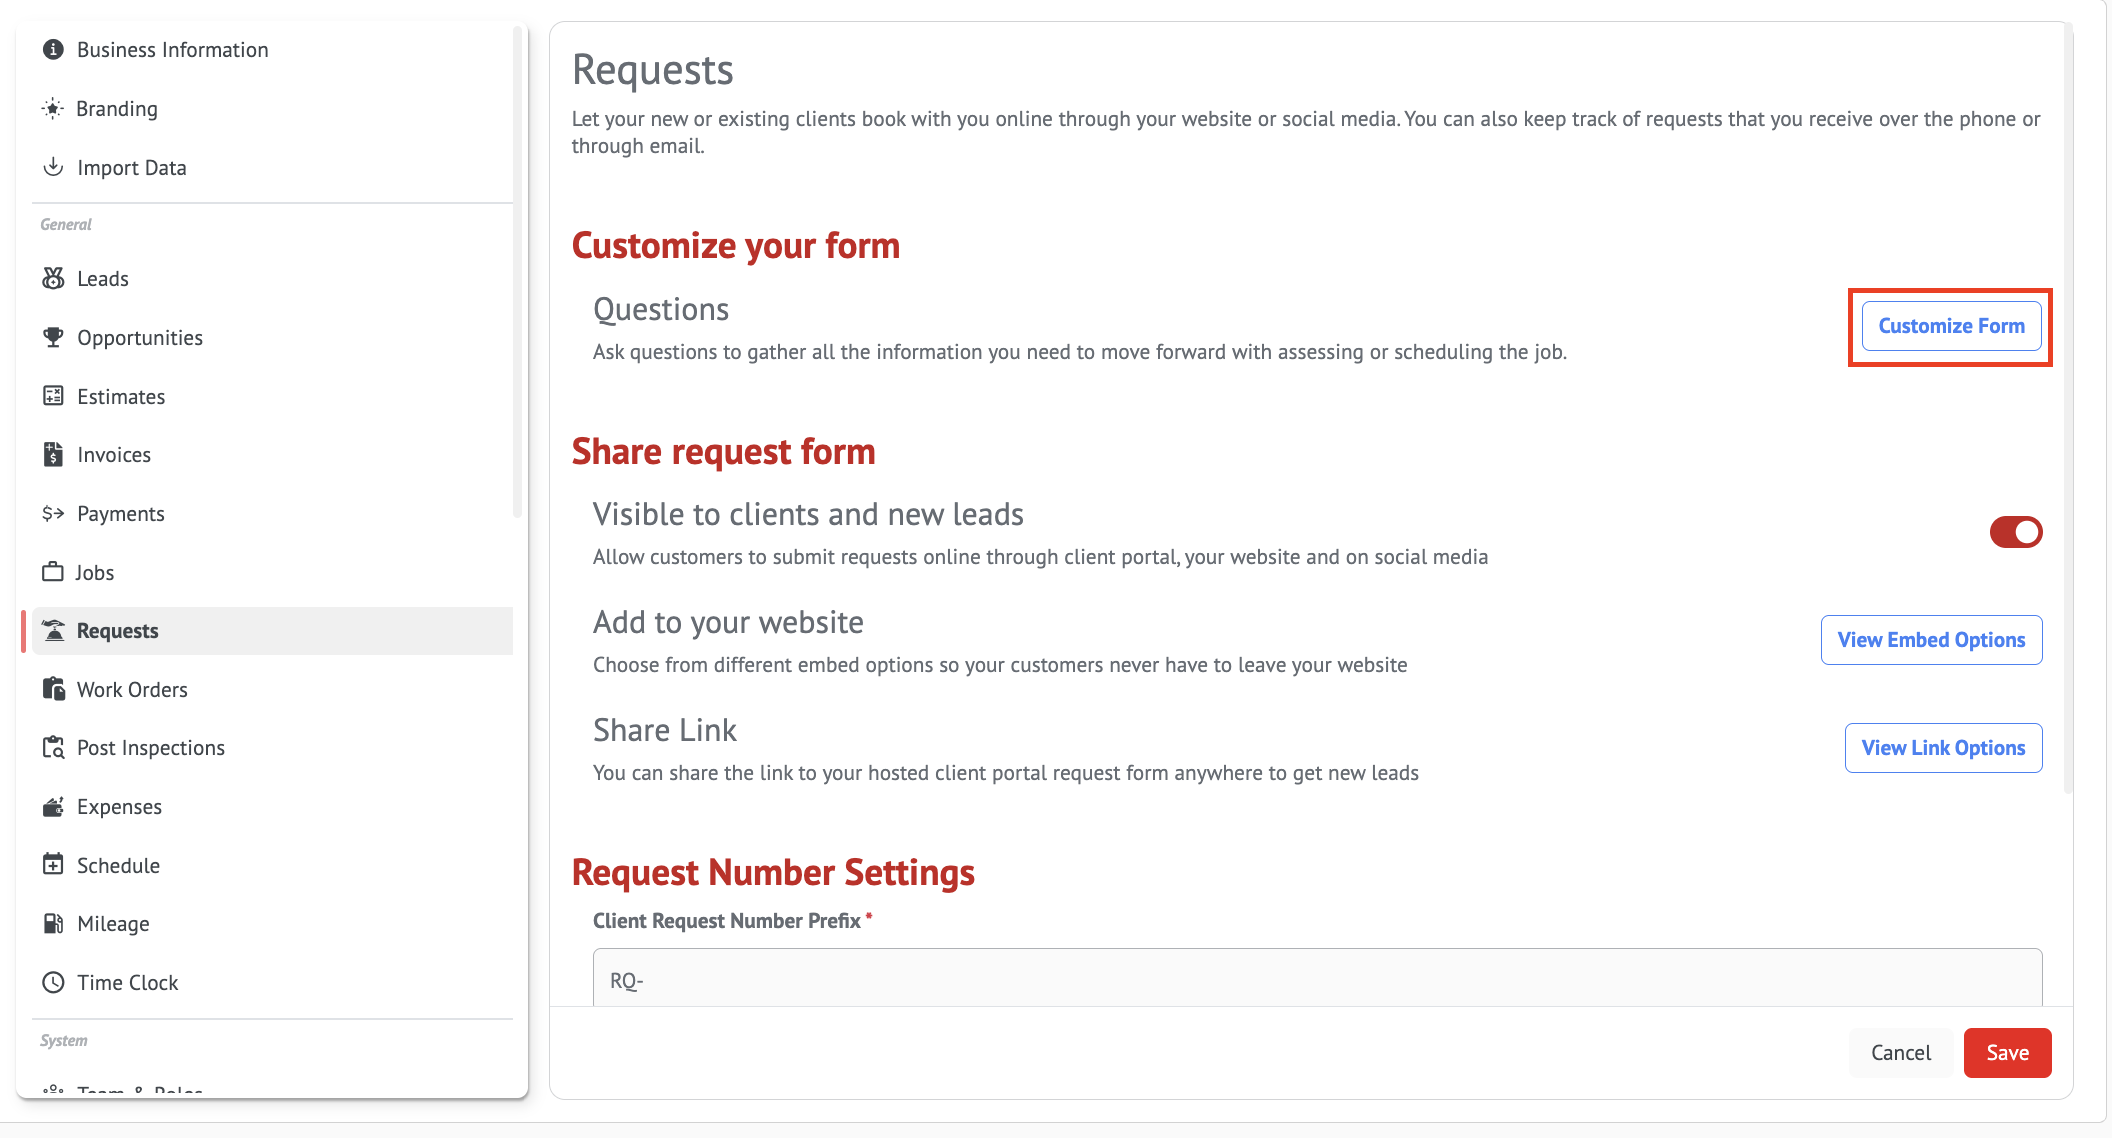Click the Estimates calculator icon
This screenshot has width=2112, height=1138.
[x=53, y=396]
